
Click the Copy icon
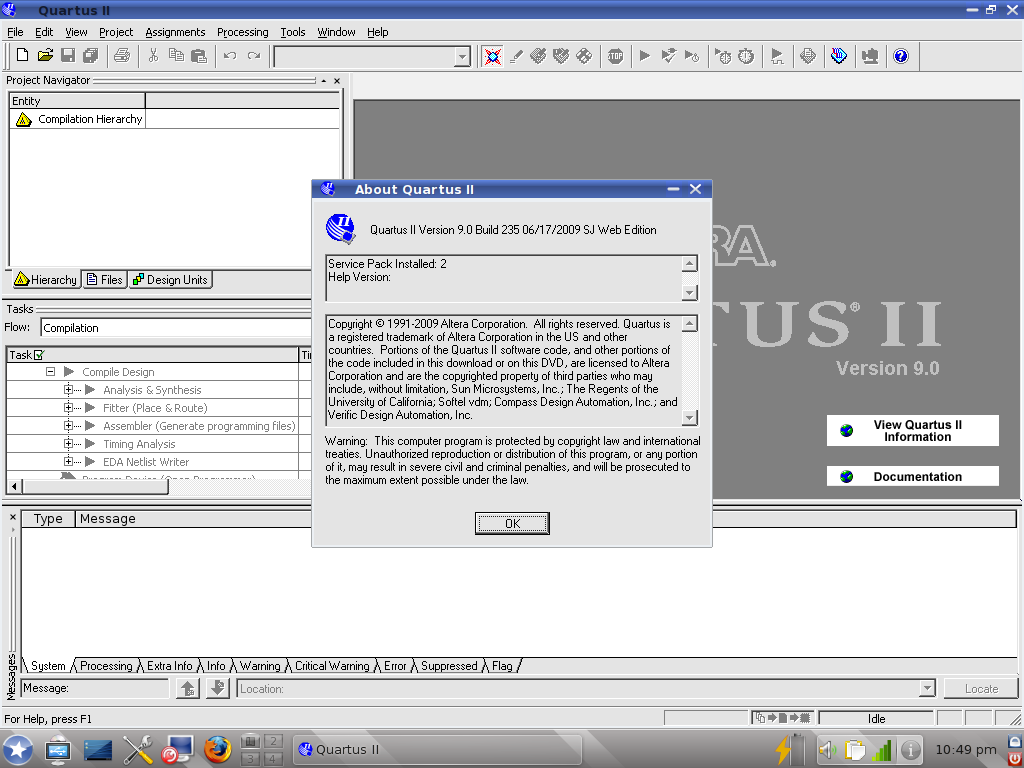176,56
